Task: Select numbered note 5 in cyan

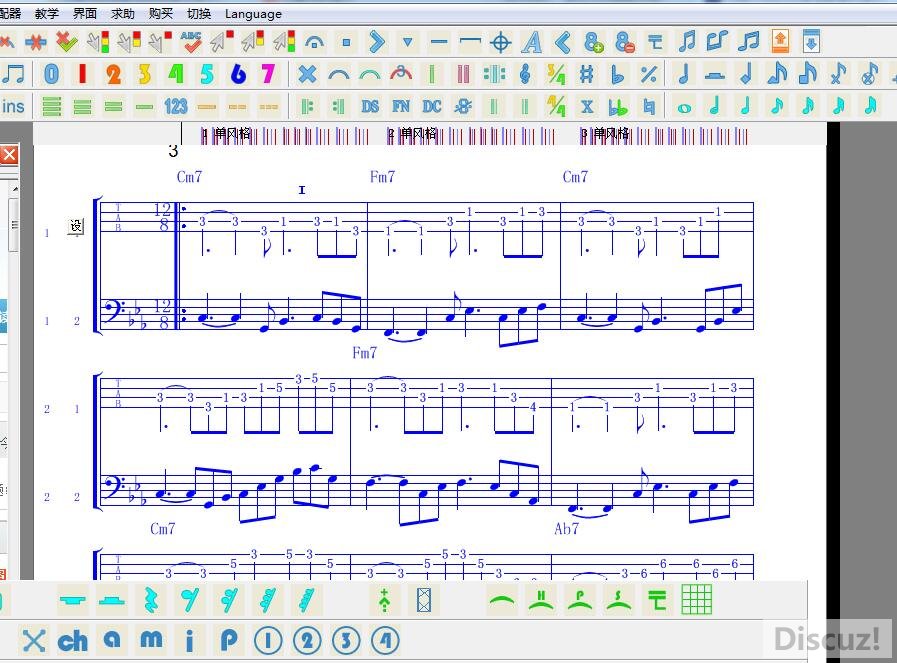Action: [x=207, y=74]
